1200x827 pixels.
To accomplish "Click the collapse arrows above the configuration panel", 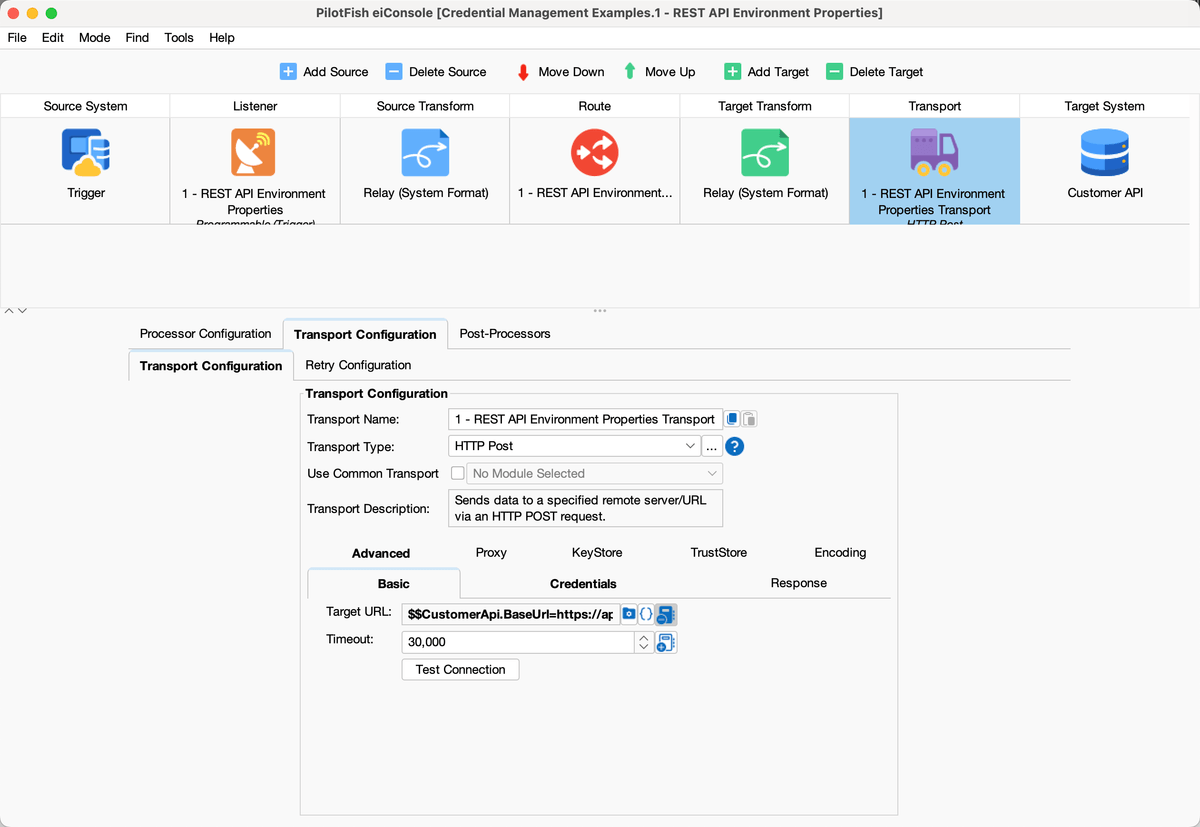I will (15, 311).
